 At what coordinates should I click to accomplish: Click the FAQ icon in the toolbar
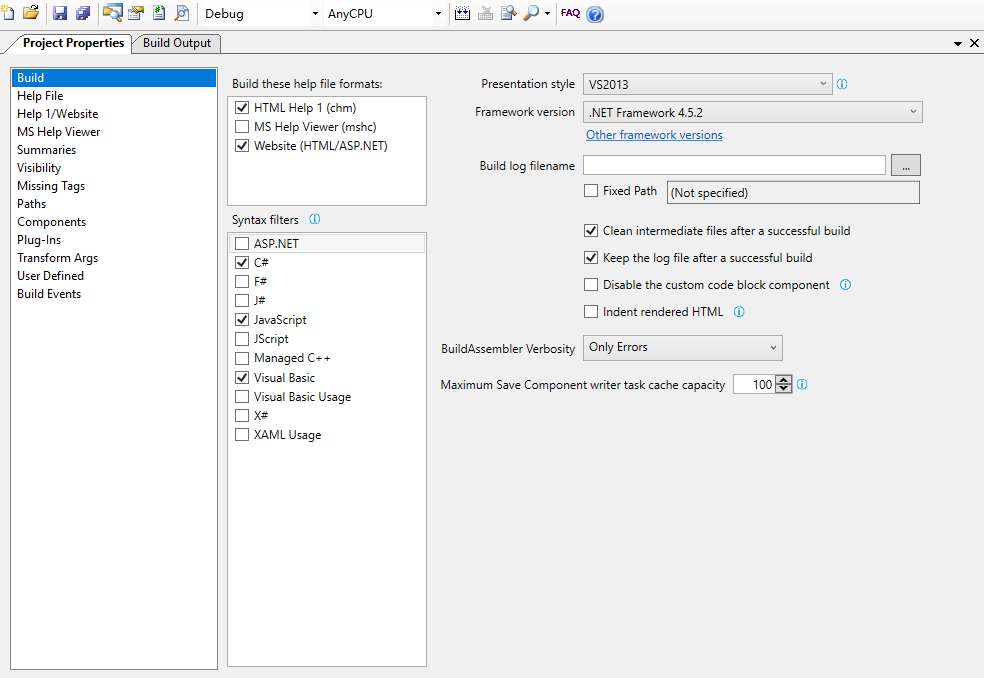570,13
